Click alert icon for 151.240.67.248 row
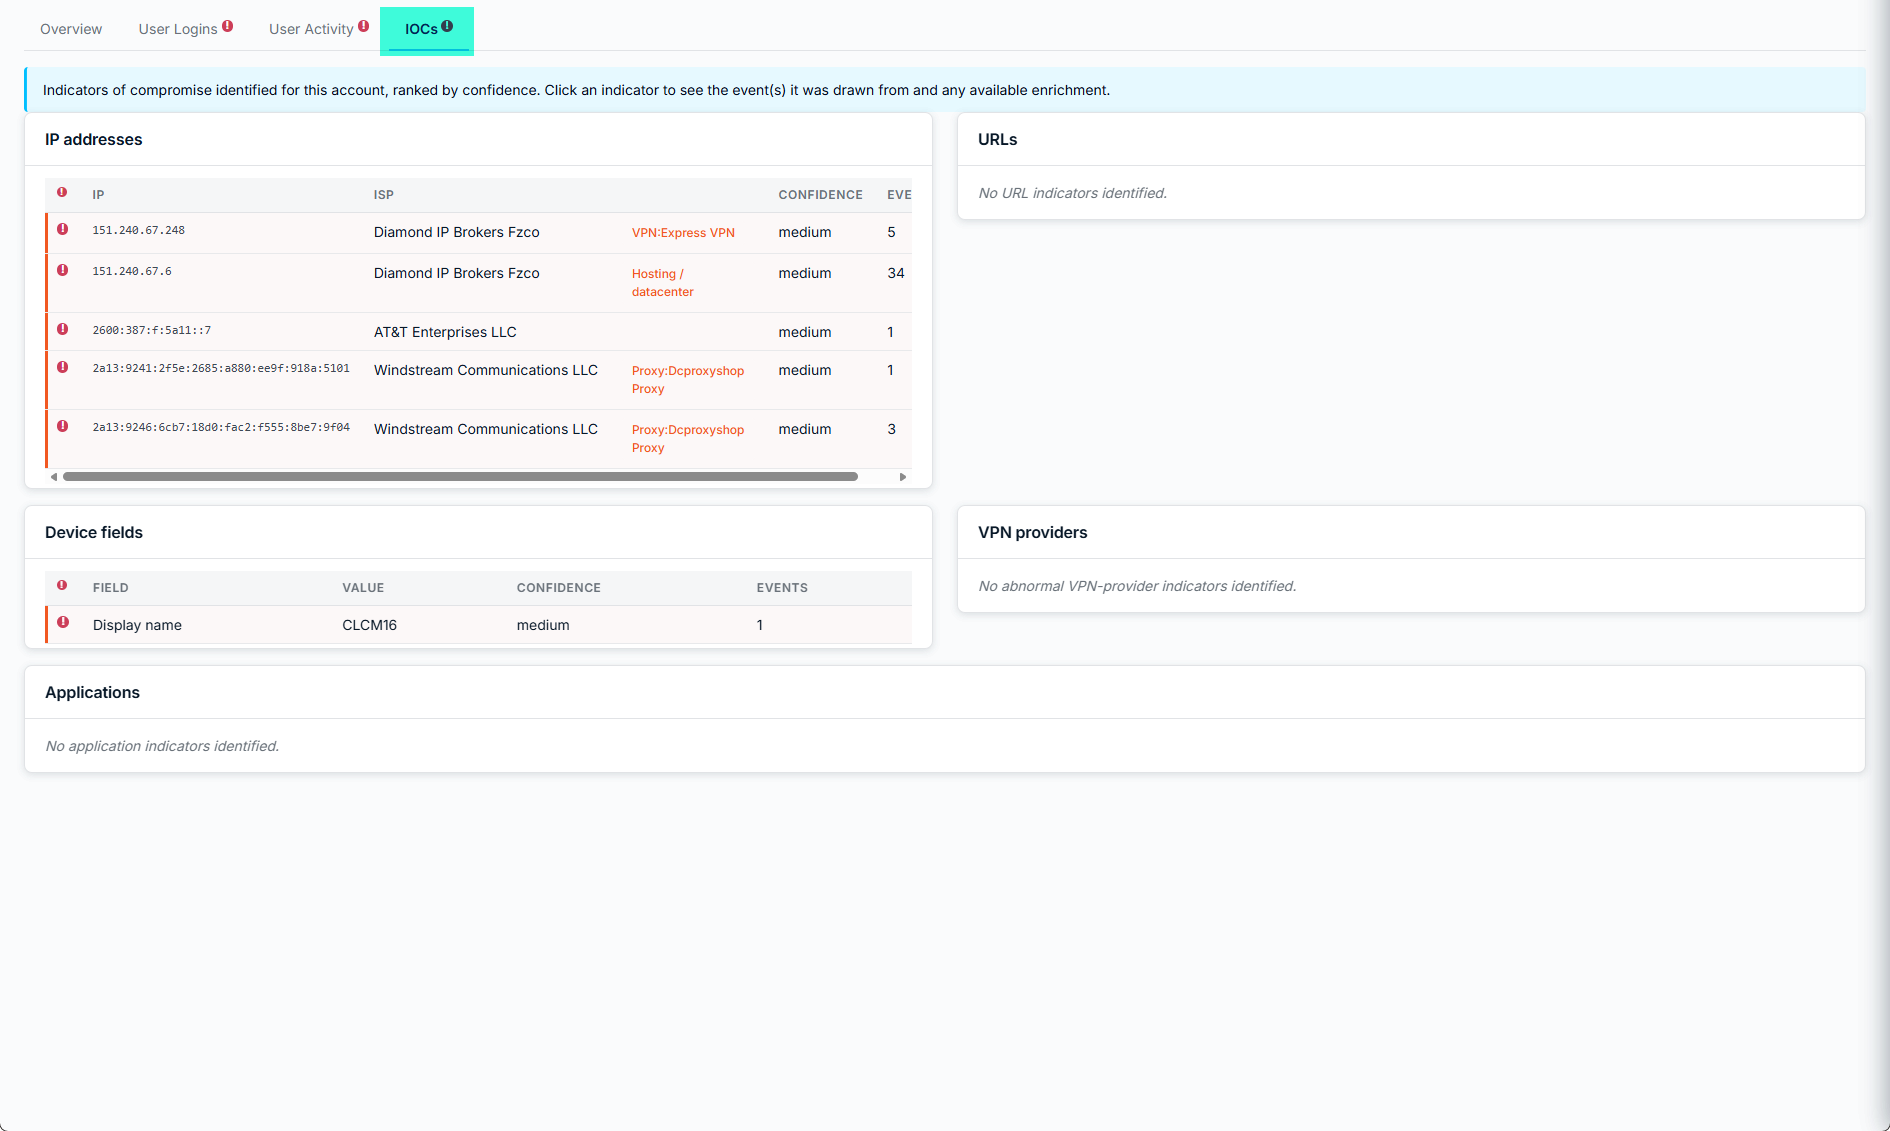 click(x=63, y=229)
